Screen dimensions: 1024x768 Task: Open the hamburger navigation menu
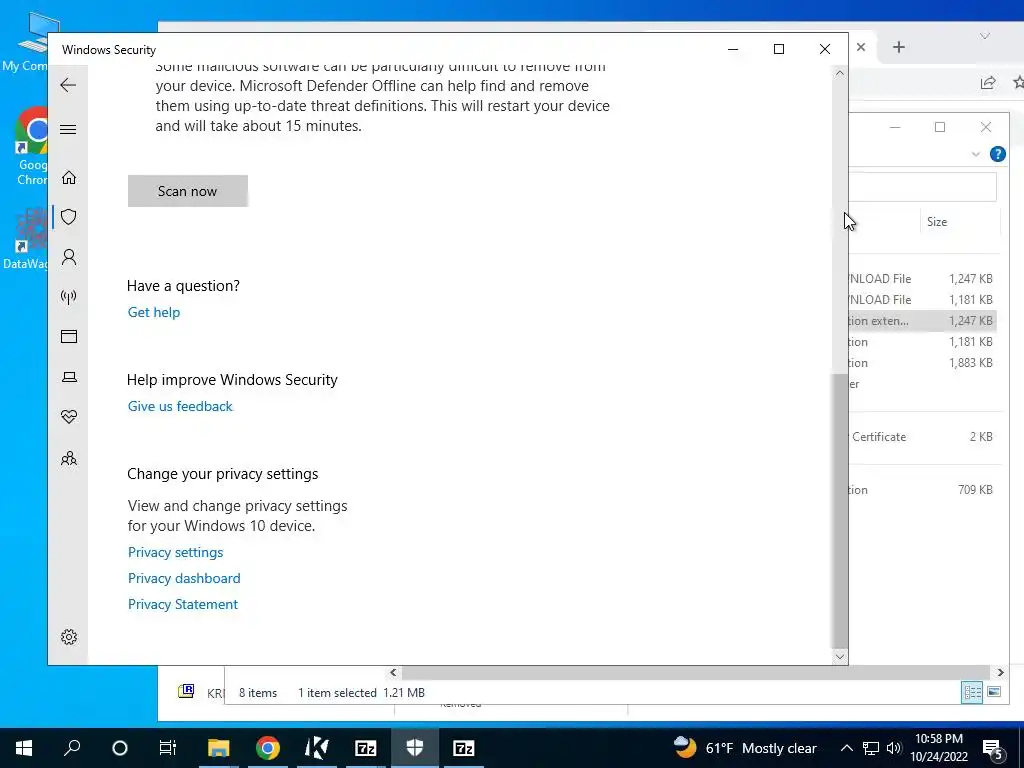pos(68,129)
